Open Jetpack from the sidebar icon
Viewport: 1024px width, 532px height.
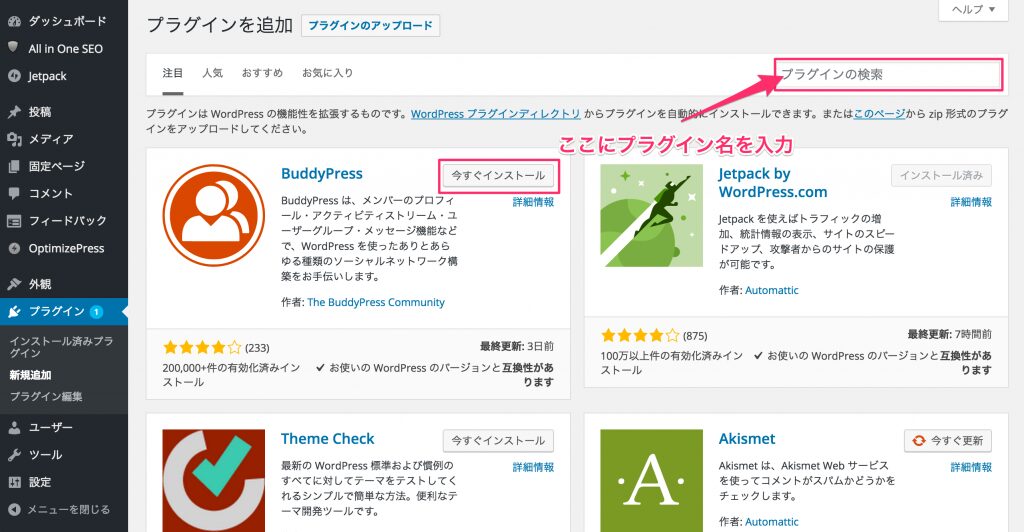coord(14,75)
